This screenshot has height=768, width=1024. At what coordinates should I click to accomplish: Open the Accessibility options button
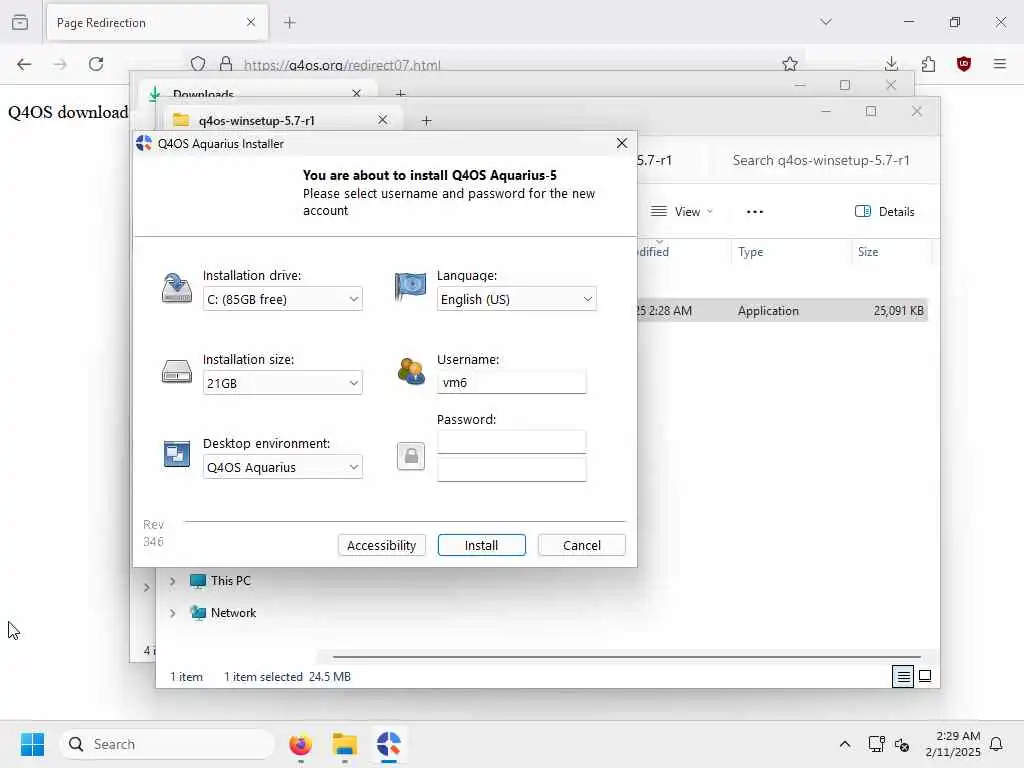[x=381, y=545]
